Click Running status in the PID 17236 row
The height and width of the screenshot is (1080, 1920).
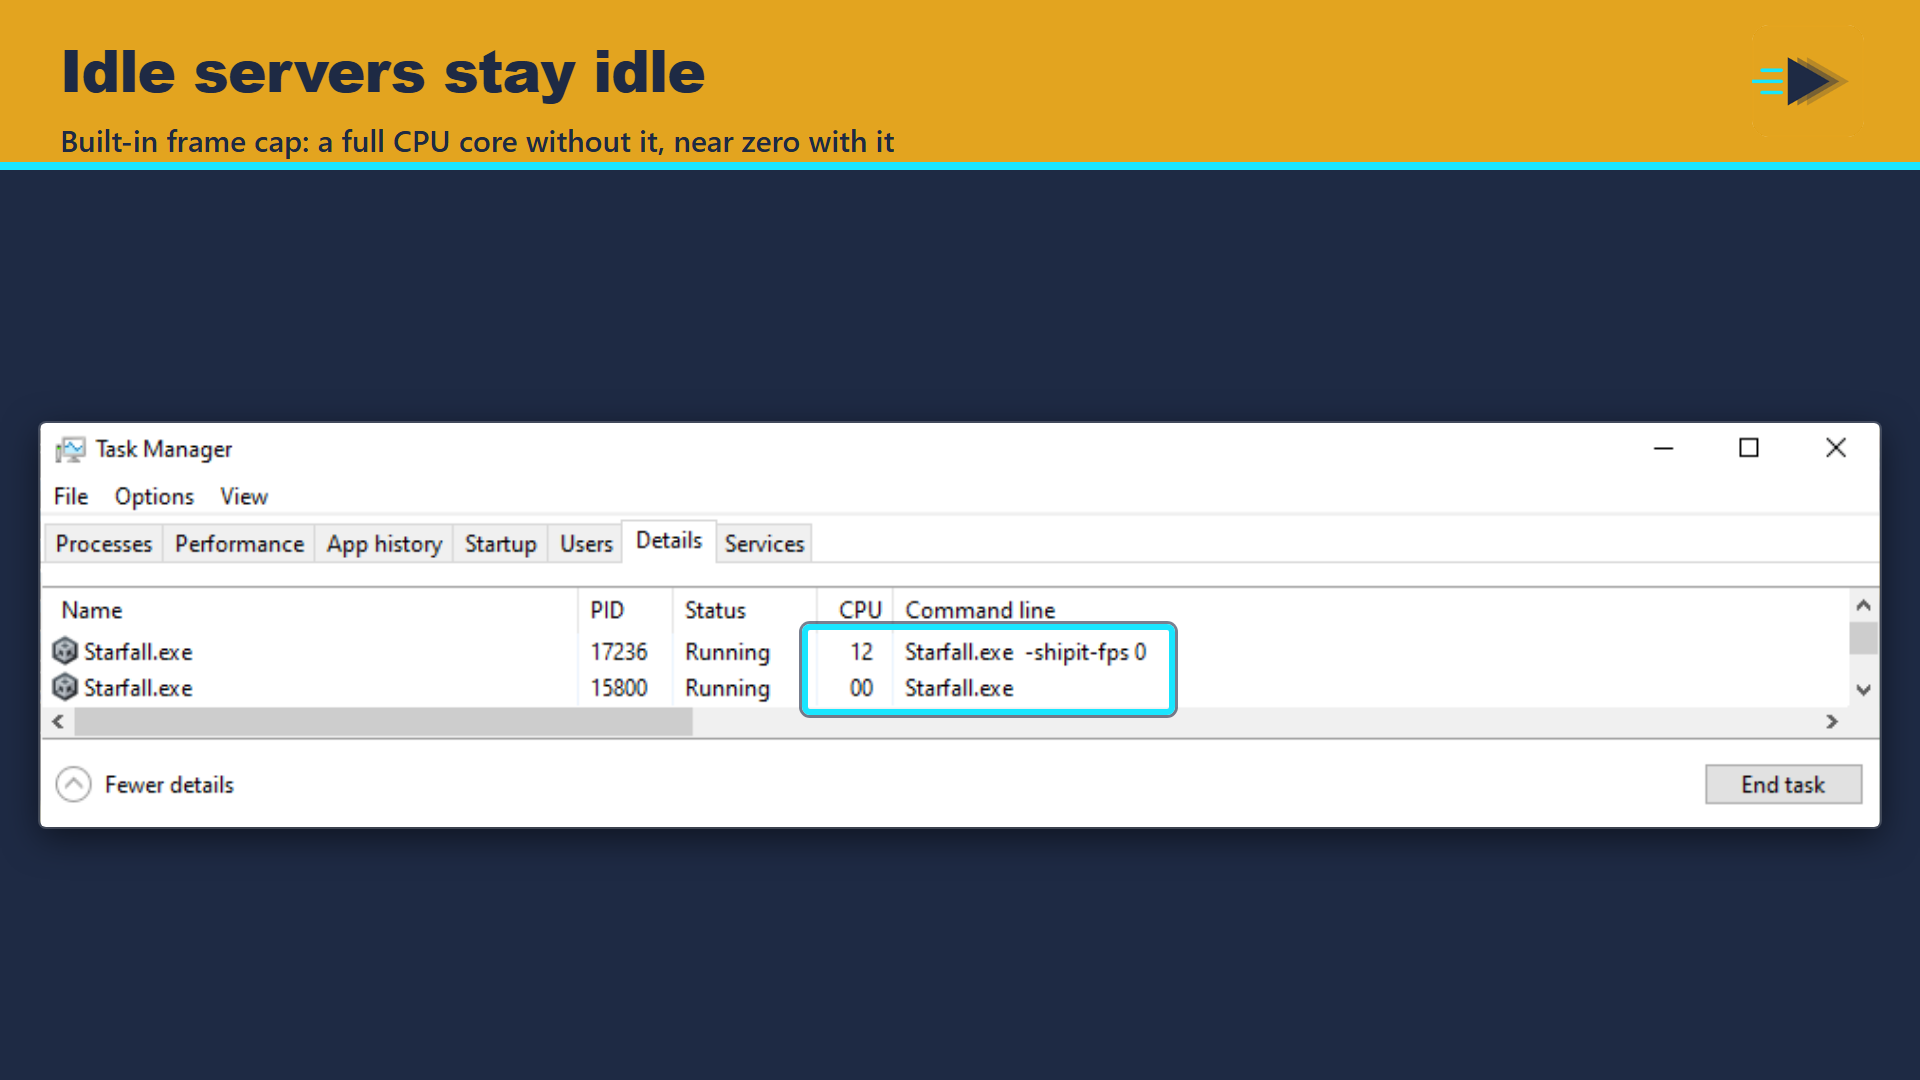(727, 652)
